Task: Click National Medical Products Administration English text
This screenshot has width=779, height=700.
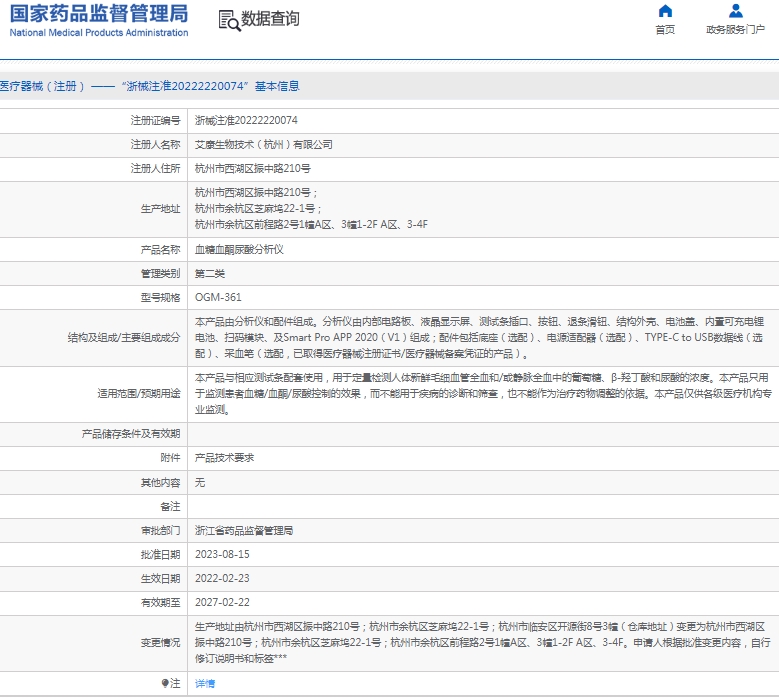Action: tap(99, 33)
